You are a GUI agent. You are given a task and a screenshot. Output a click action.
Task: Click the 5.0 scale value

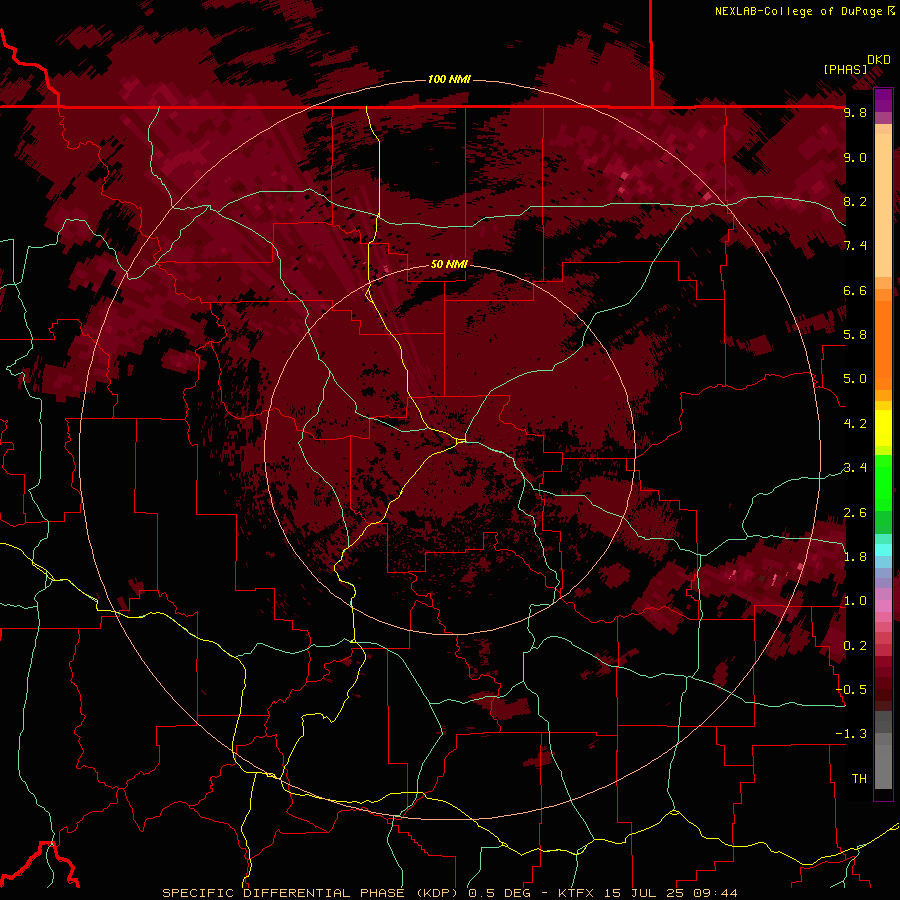point(855,379)
